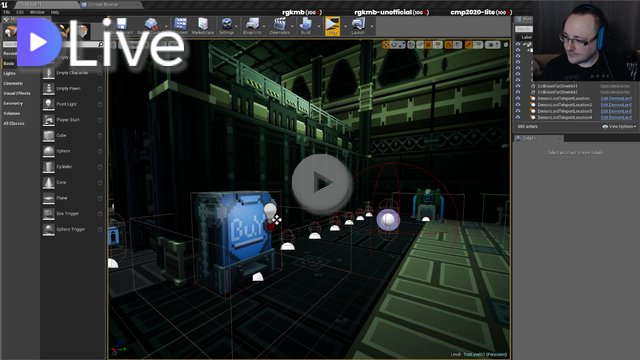Open the Marketplace from the toolbar

point(202,26)
